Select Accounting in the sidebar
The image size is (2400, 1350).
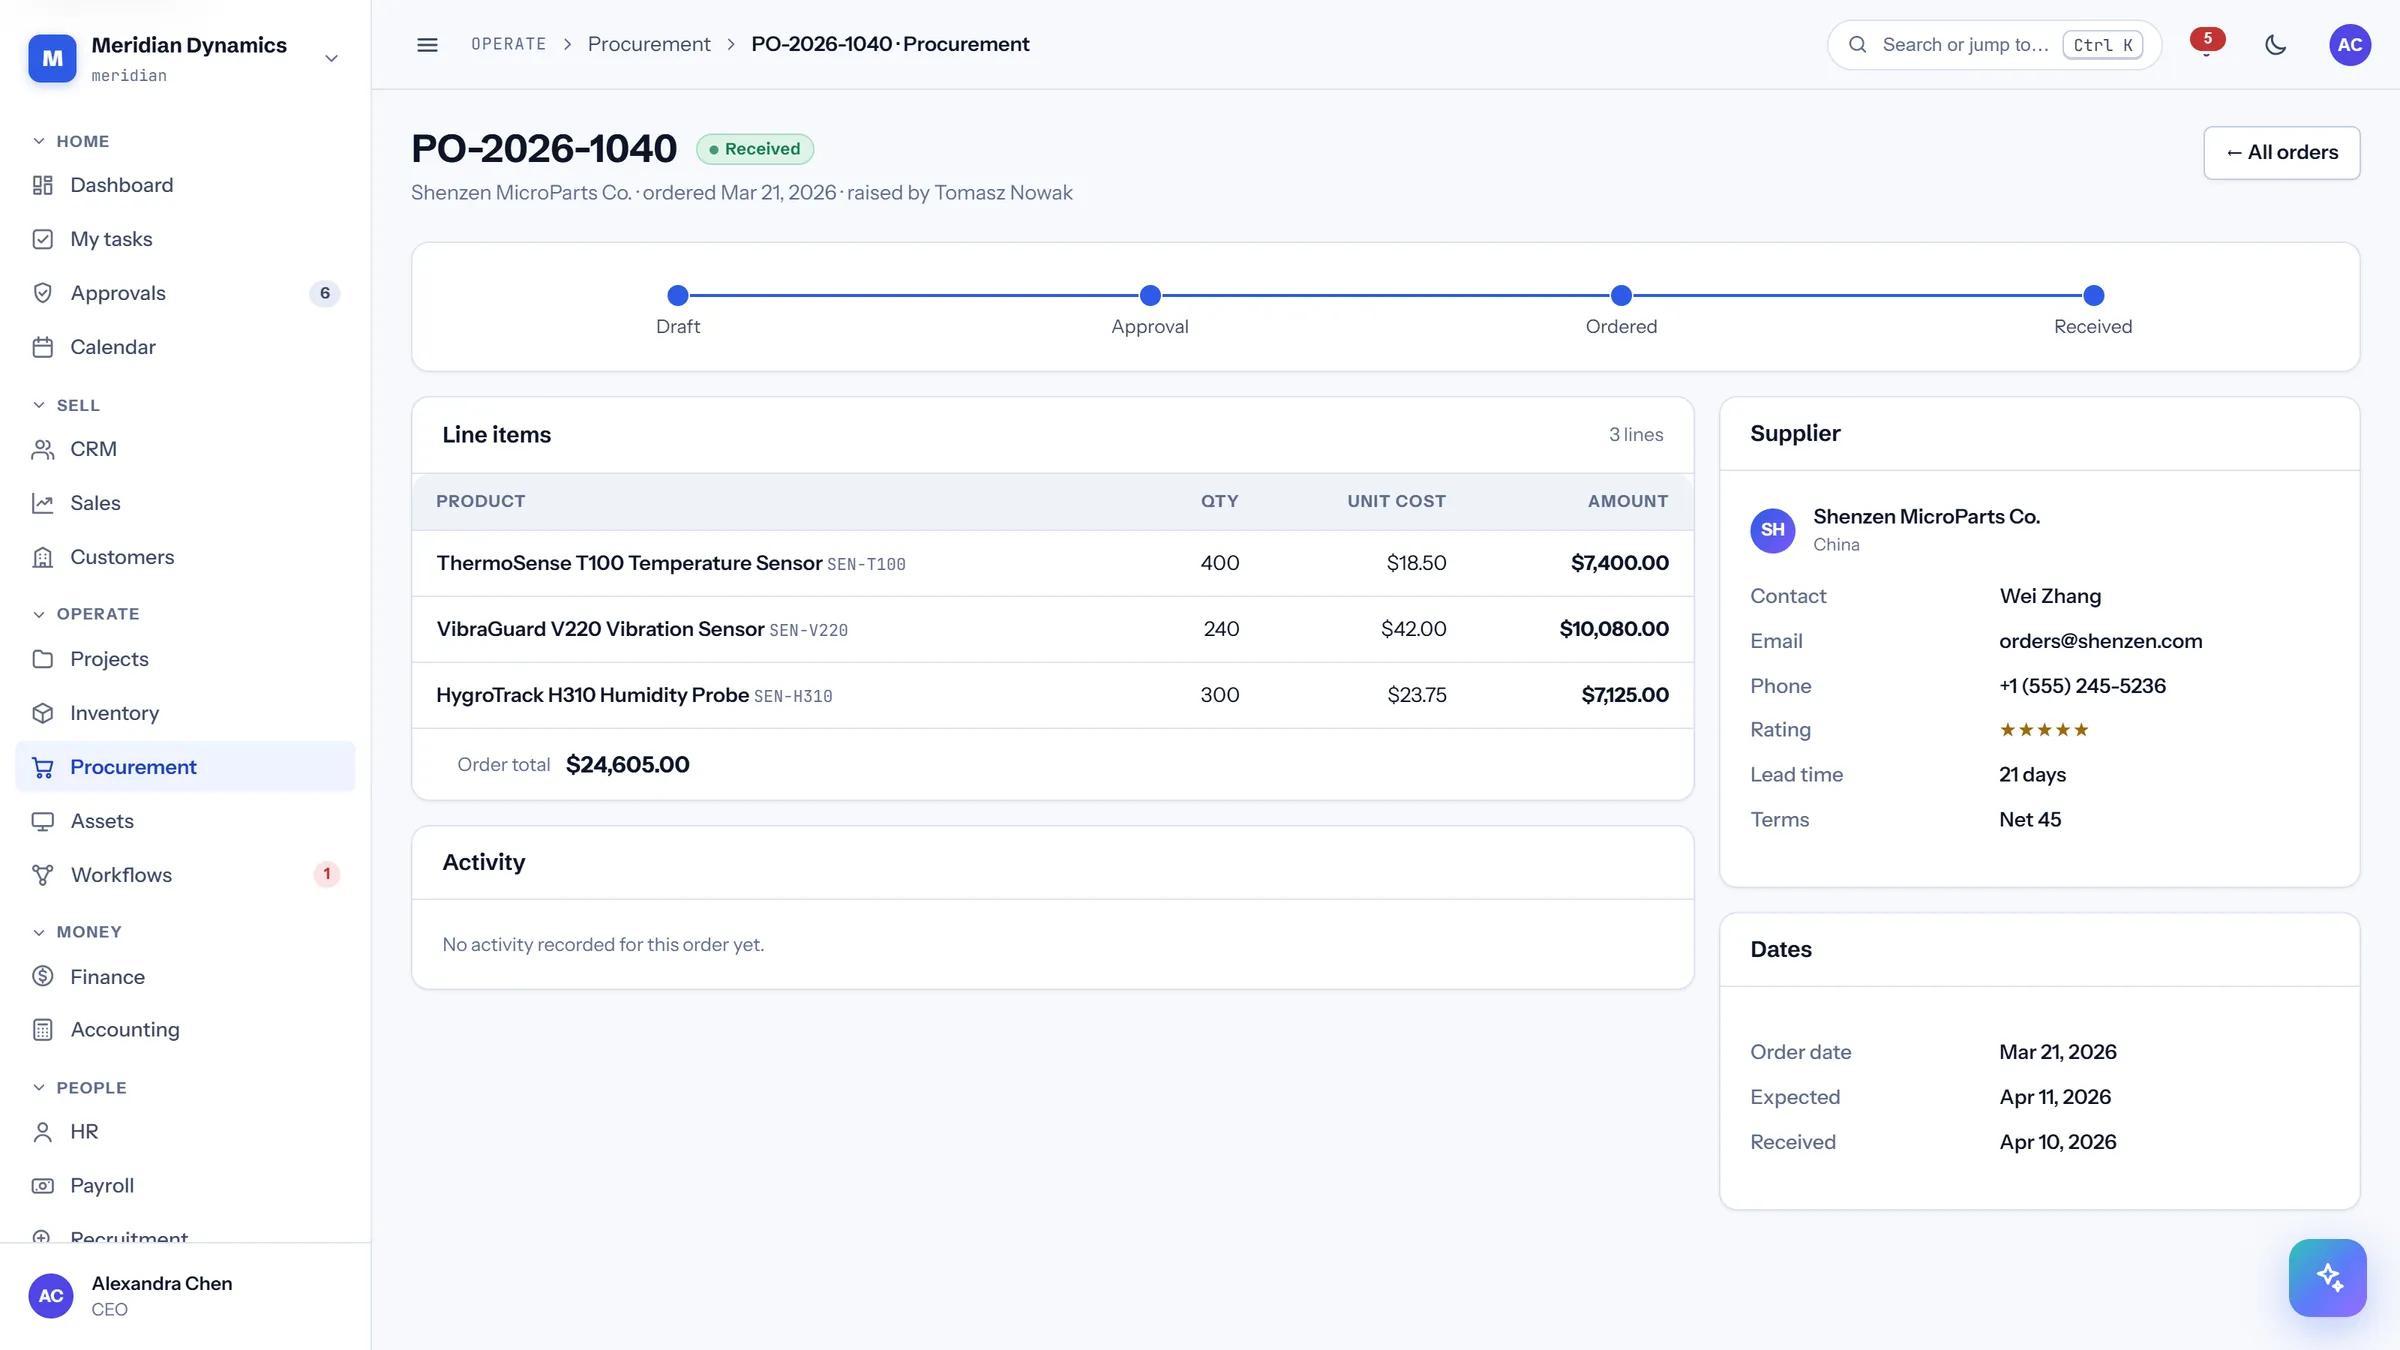[x=185, y=1029]
